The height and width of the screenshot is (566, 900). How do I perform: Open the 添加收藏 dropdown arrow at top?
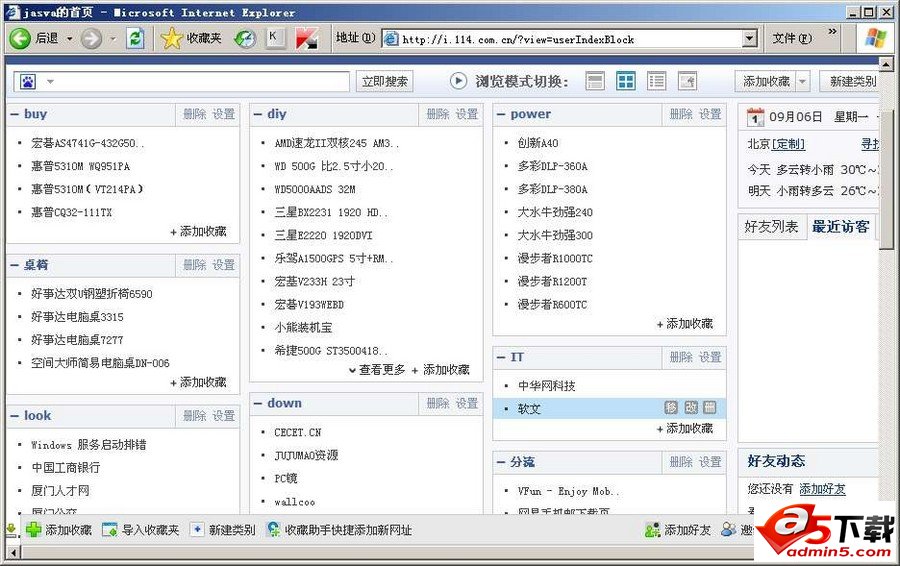coord(802,82)
